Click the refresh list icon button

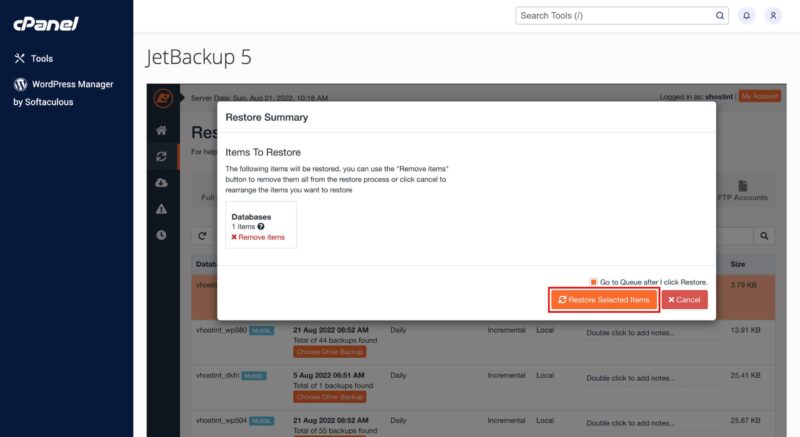(x=203, y=236)
